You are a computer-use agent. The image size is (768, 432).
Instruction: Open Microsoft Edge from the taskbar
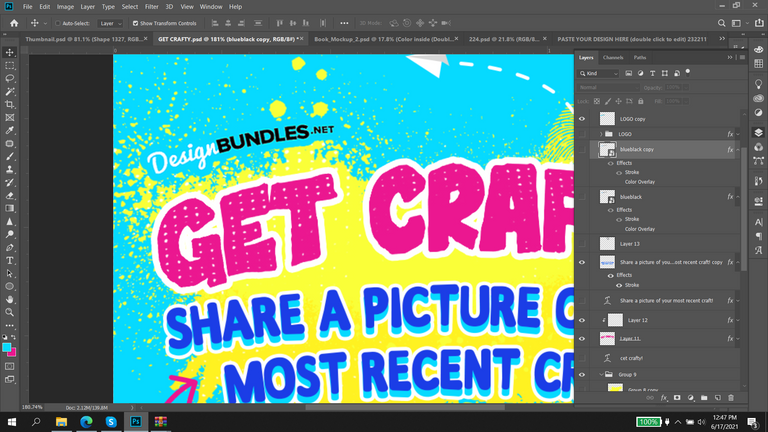point(85,422)
